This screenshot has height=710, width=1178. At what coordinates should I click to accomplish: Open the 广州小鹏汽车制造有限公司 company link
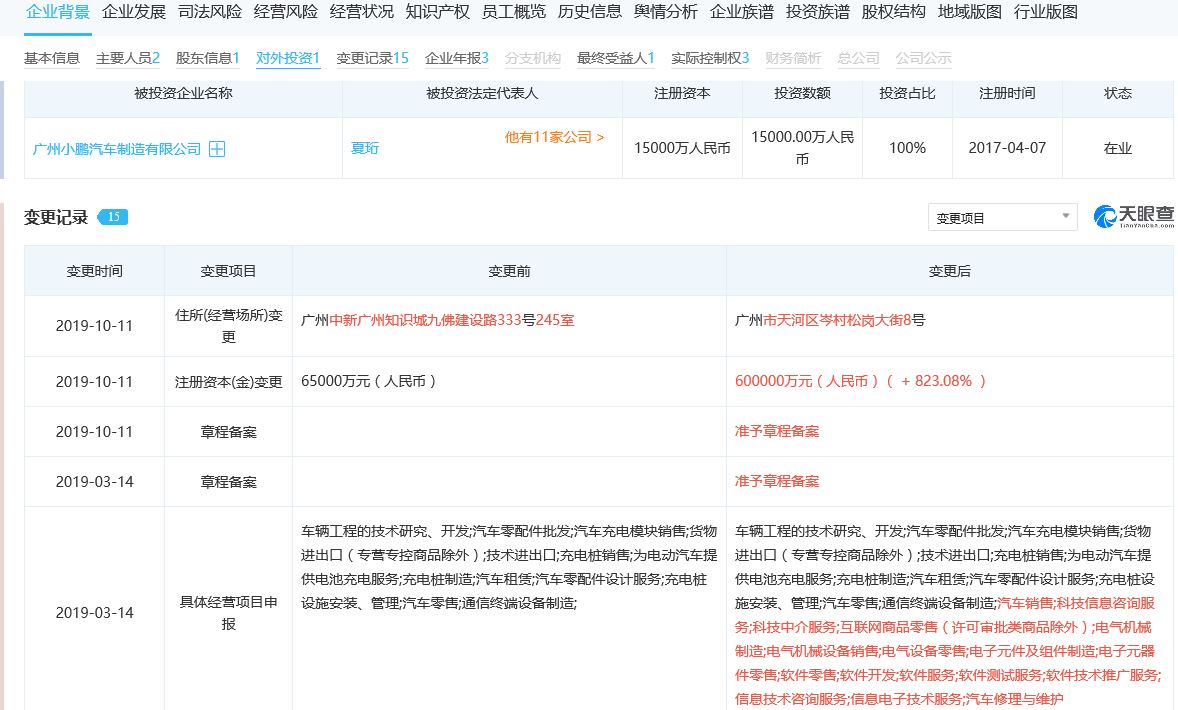[117, 149]
